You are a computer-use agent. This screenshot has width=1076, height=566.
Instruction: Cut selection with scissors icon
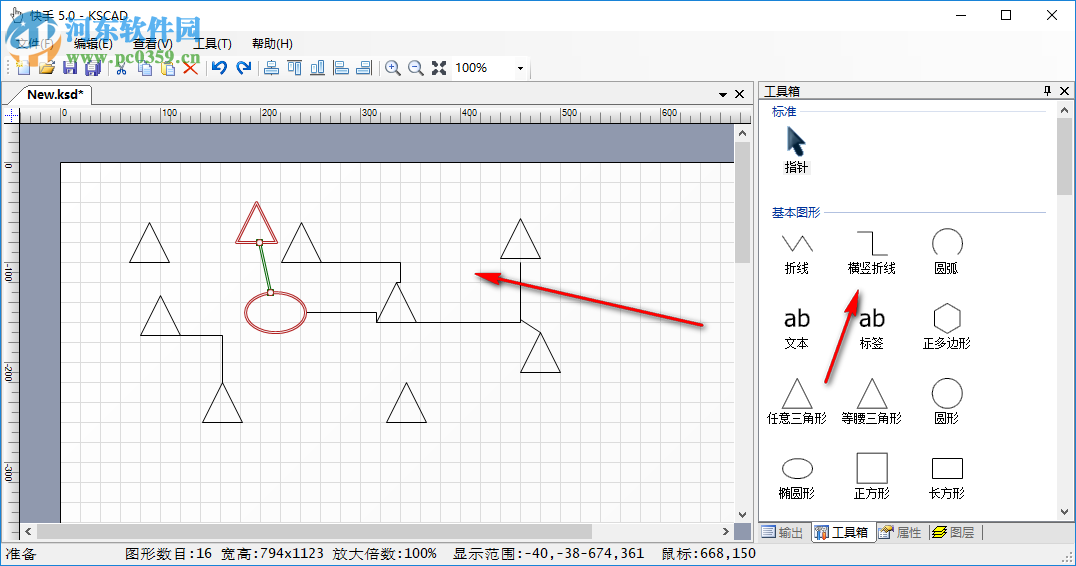click(121, 68)
